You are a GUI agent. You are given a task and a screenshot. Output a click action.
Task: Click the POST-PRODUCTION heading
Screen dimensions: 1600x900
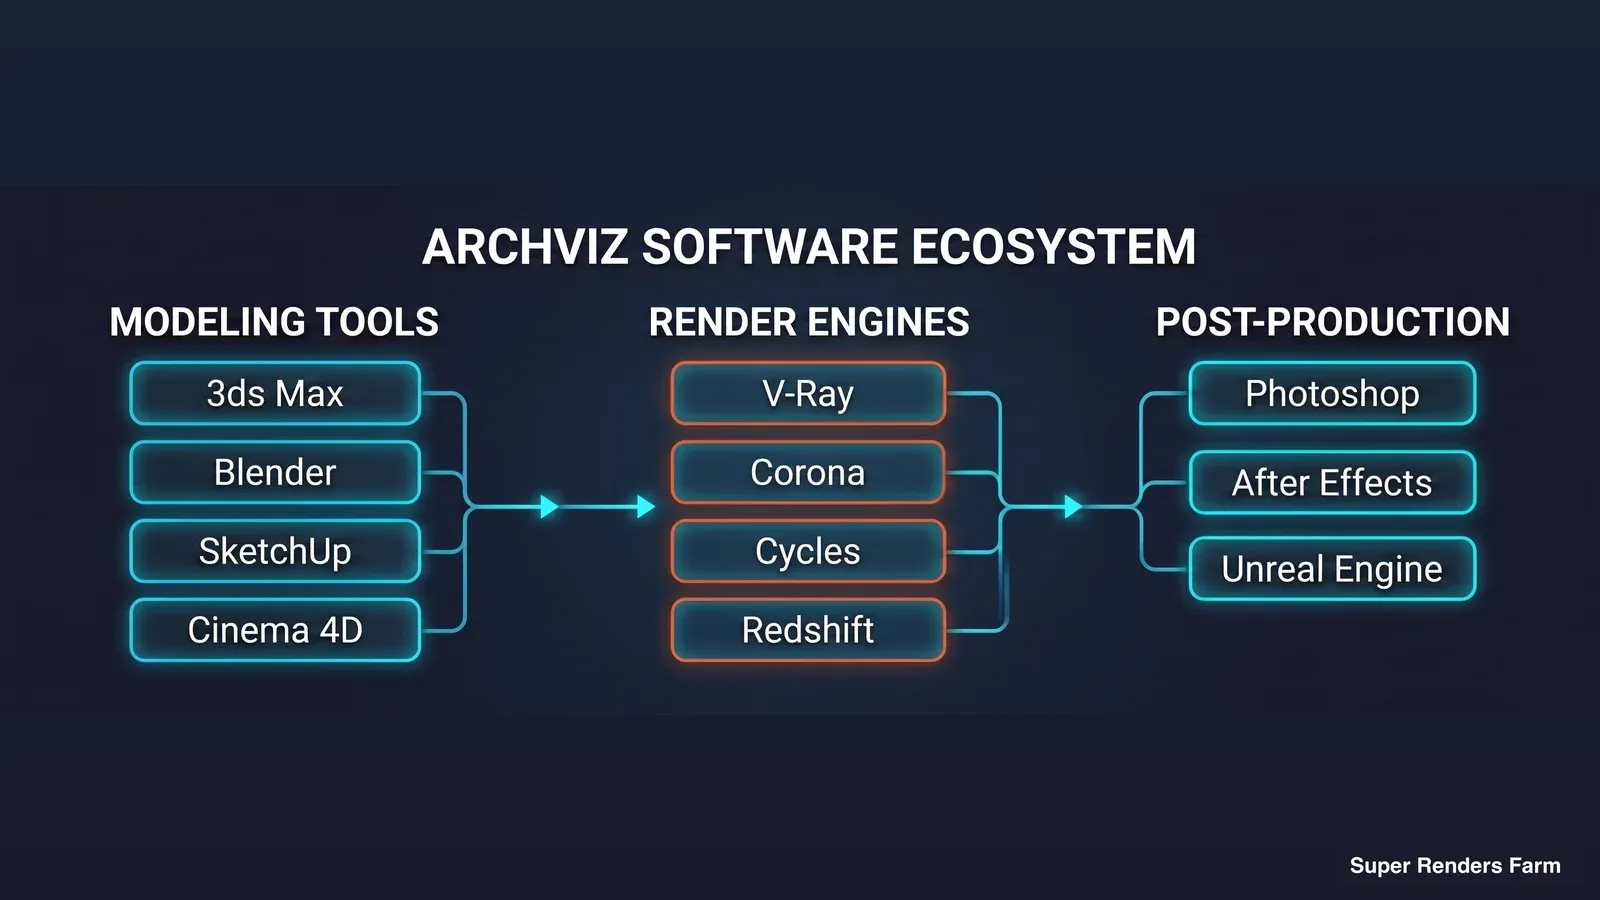[x=1333, y=322]
